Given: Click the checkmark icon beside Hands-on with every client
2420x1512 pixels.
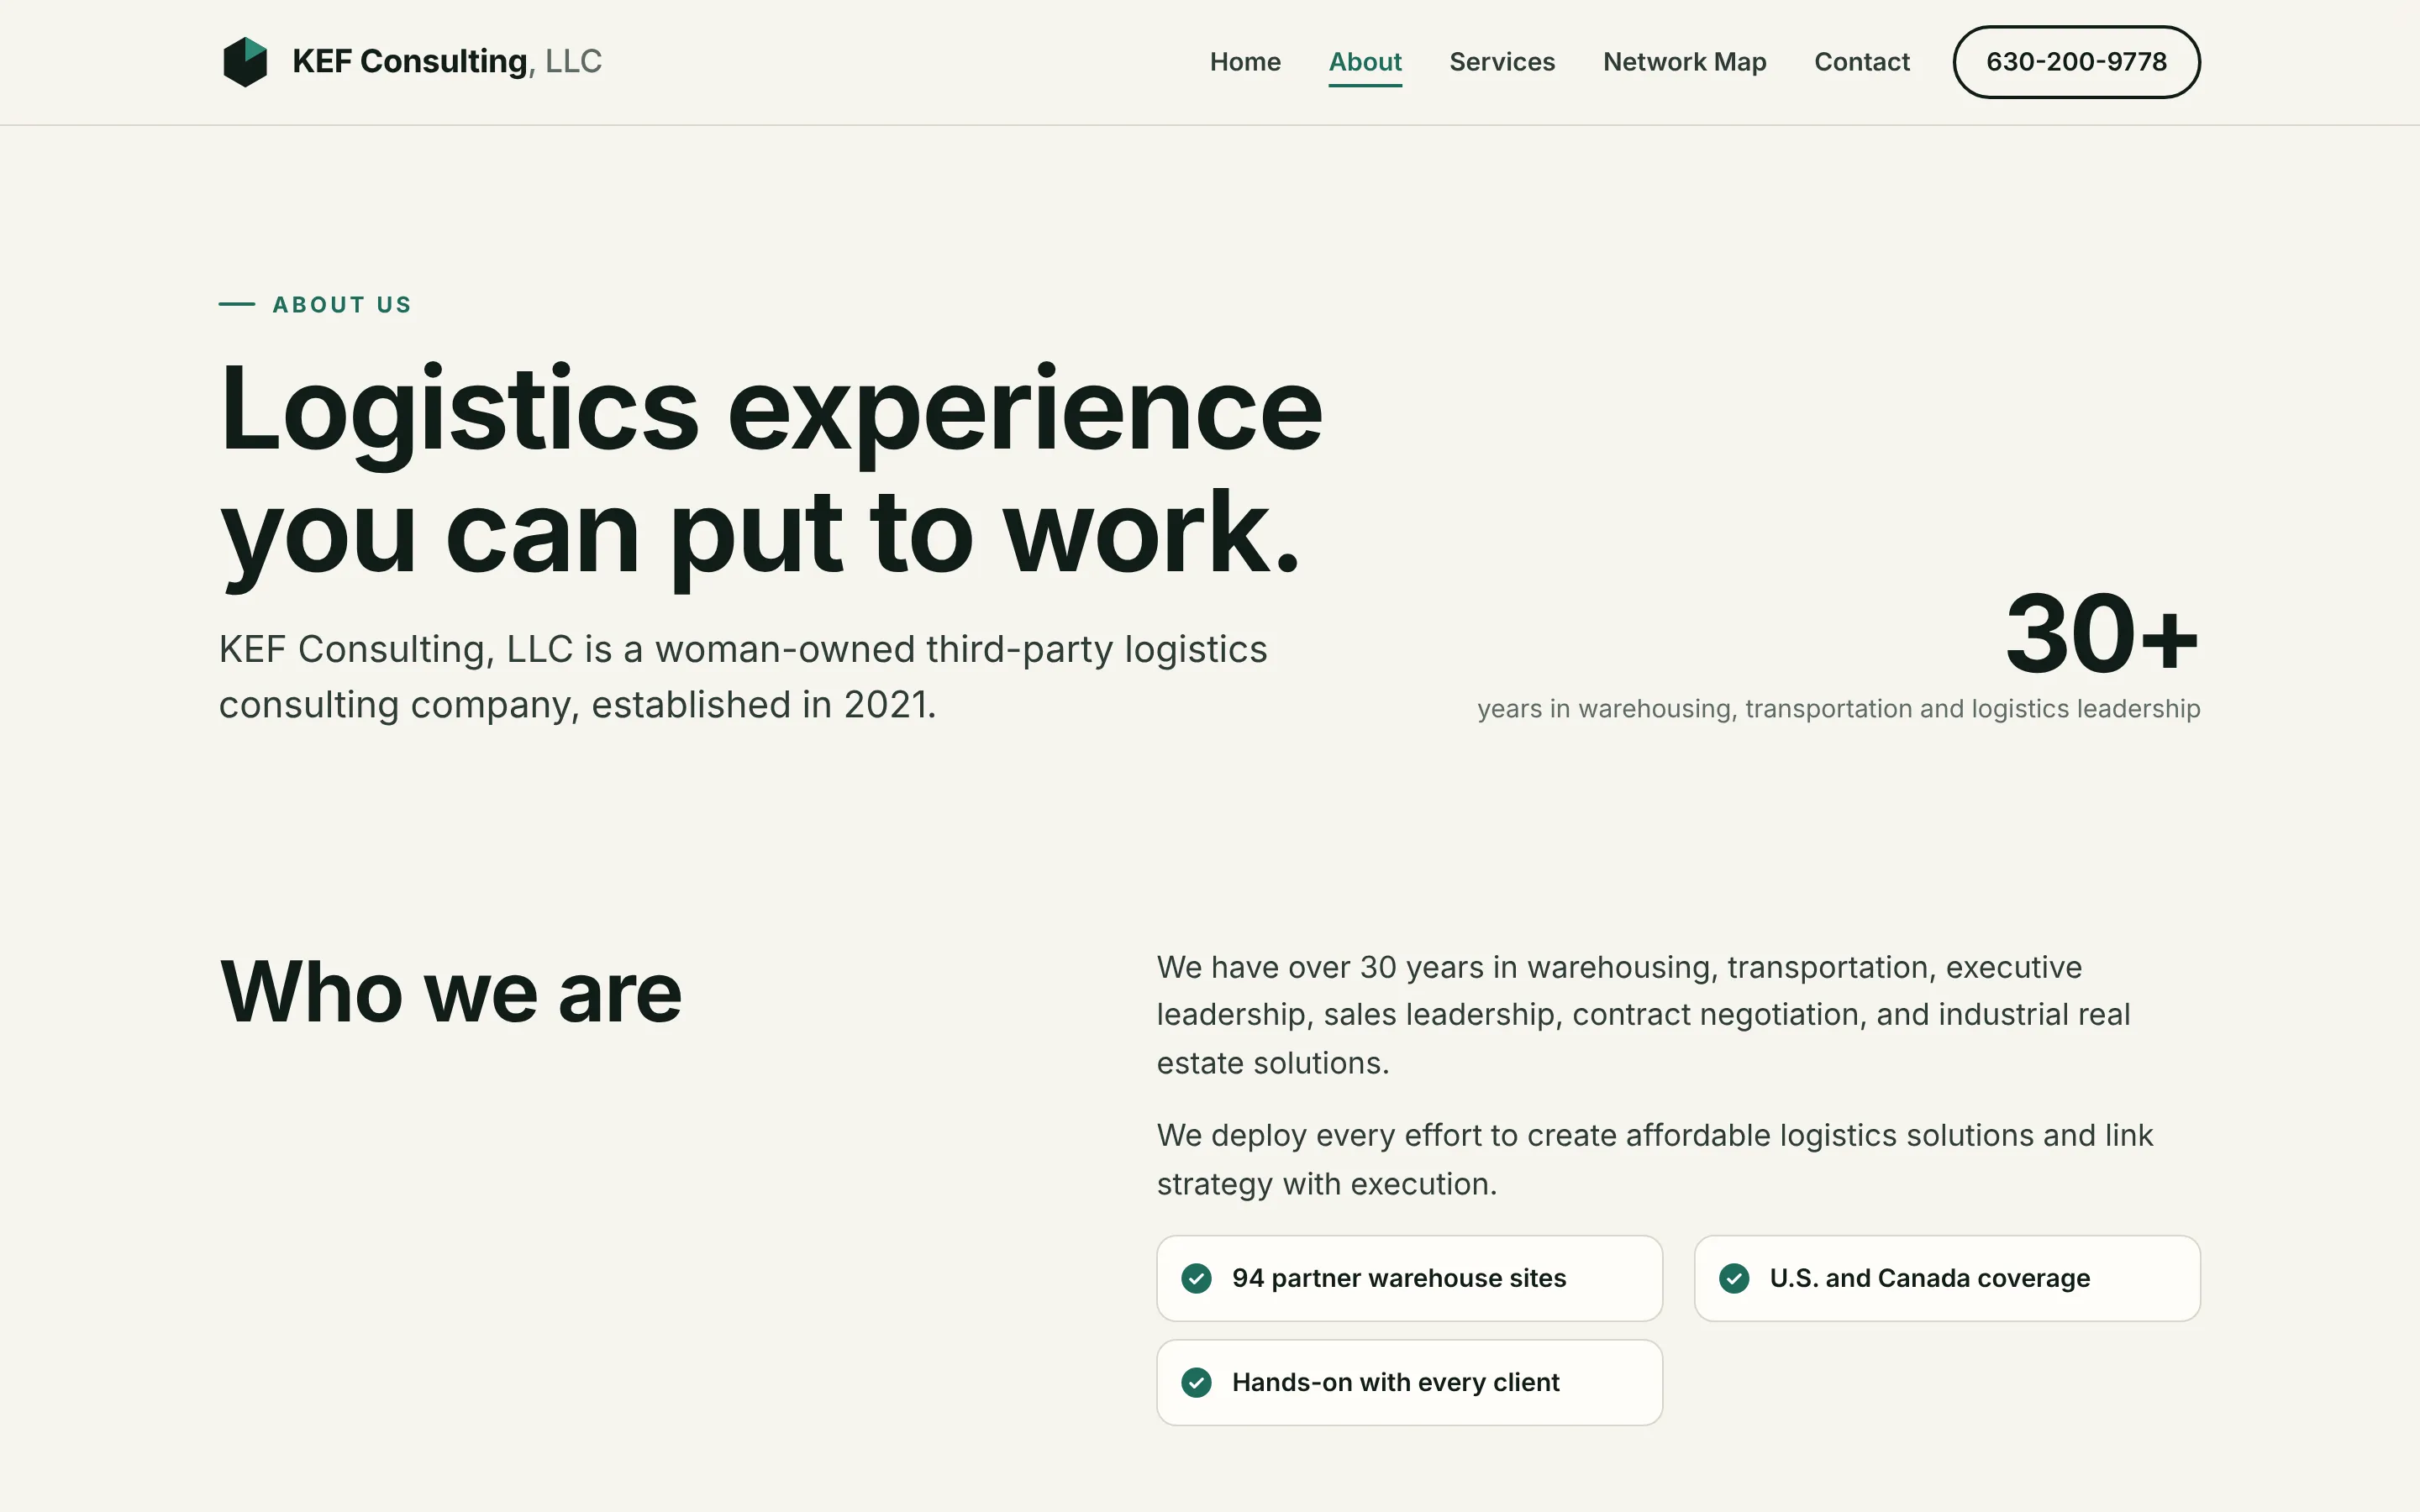Looking at the screenshot, I should tap(1196, 1382).
